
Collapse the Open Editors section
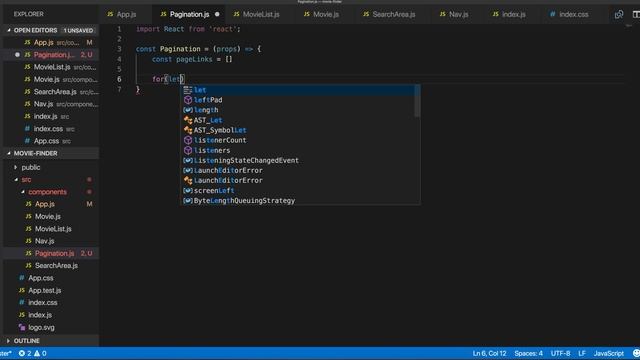[9, 30]
